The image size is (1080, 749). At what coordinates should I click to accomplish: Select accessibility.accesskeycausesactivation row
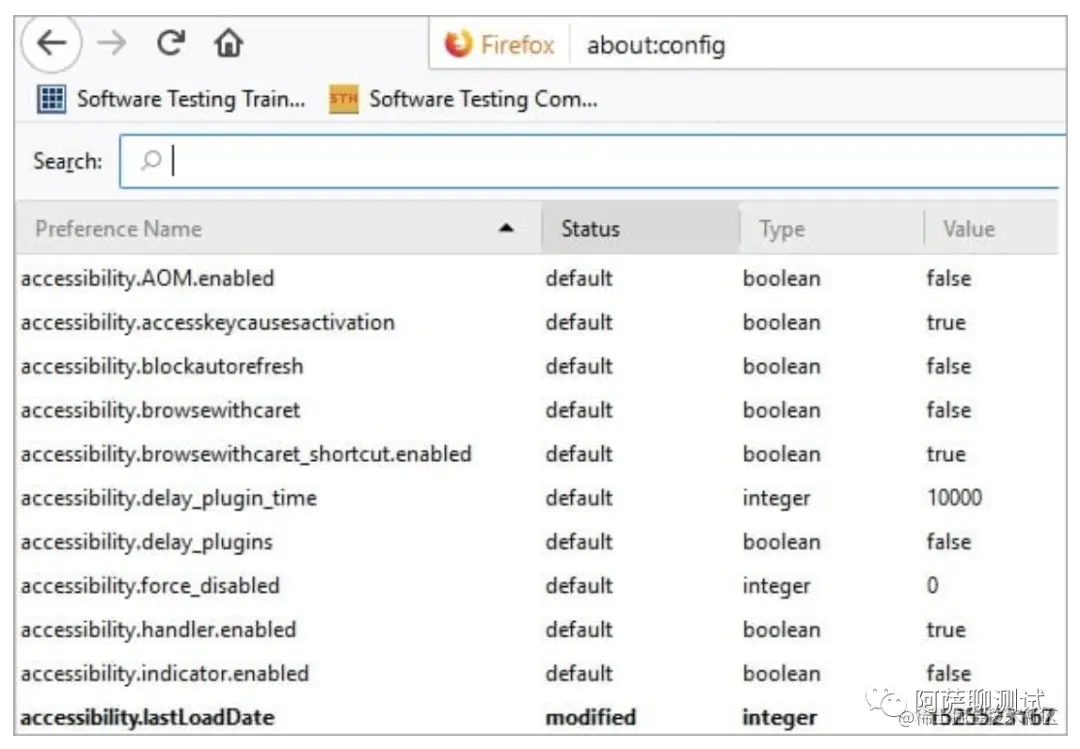(x=537, y=322)
